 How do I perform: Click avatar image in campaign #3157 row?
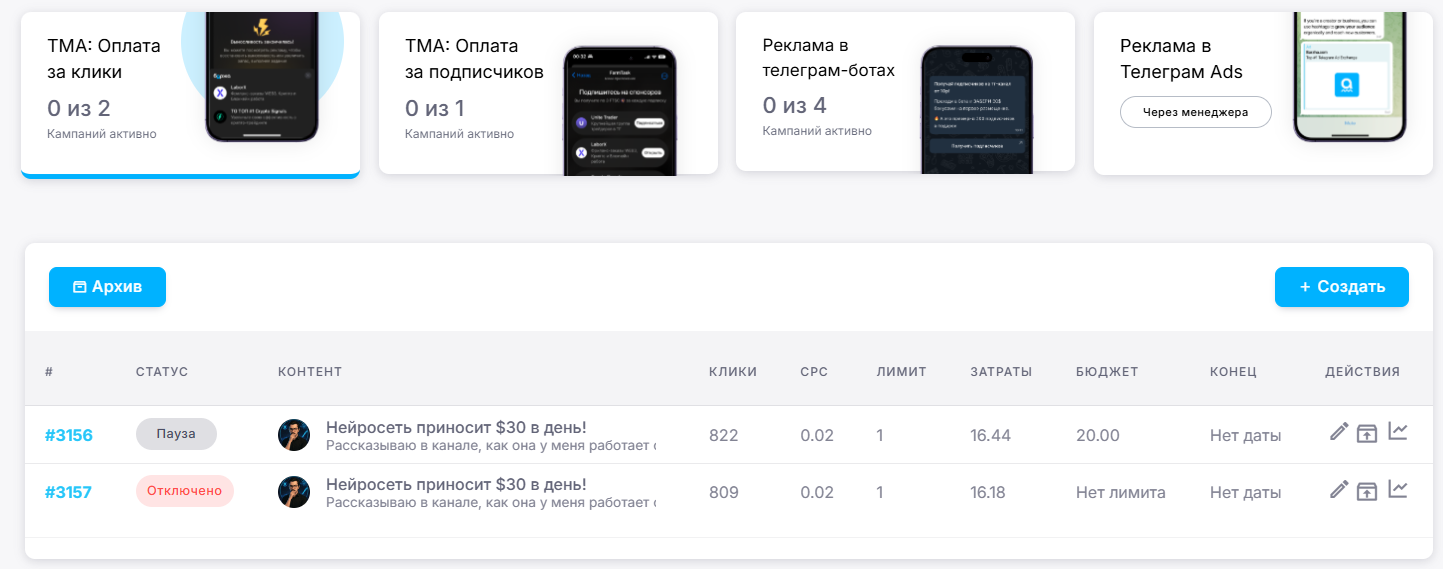(294, 492)
